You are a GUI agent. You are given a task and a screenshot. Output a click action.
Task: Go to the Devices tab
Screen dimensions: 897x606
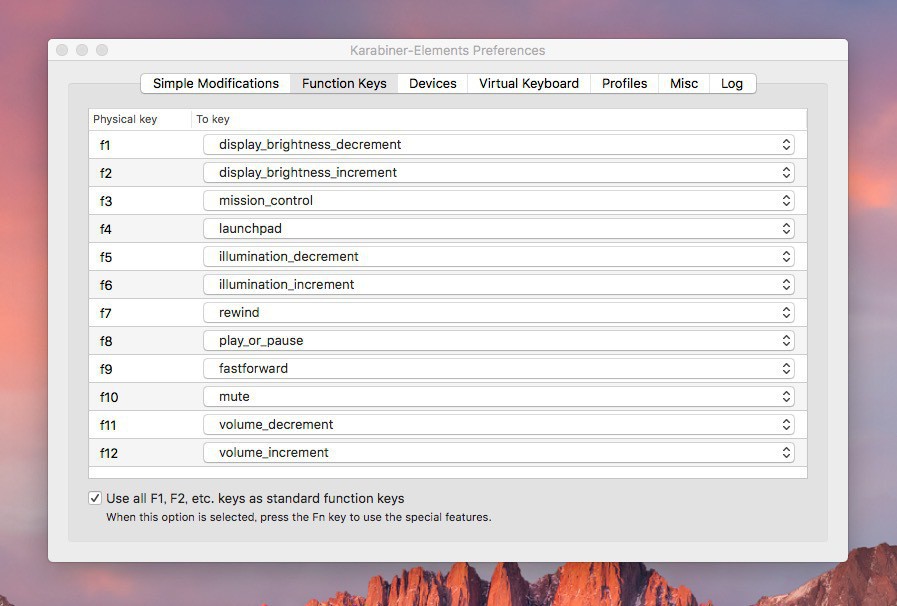[433, 84]
